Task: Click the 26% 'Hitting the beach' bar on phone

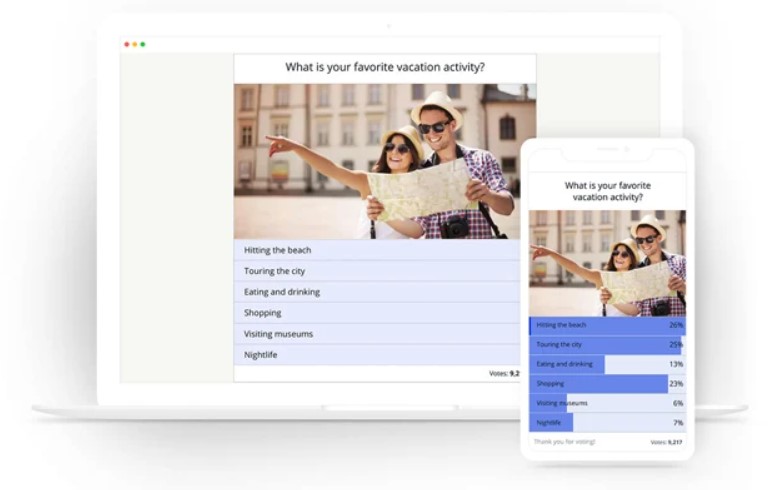Action: (607, 325)
